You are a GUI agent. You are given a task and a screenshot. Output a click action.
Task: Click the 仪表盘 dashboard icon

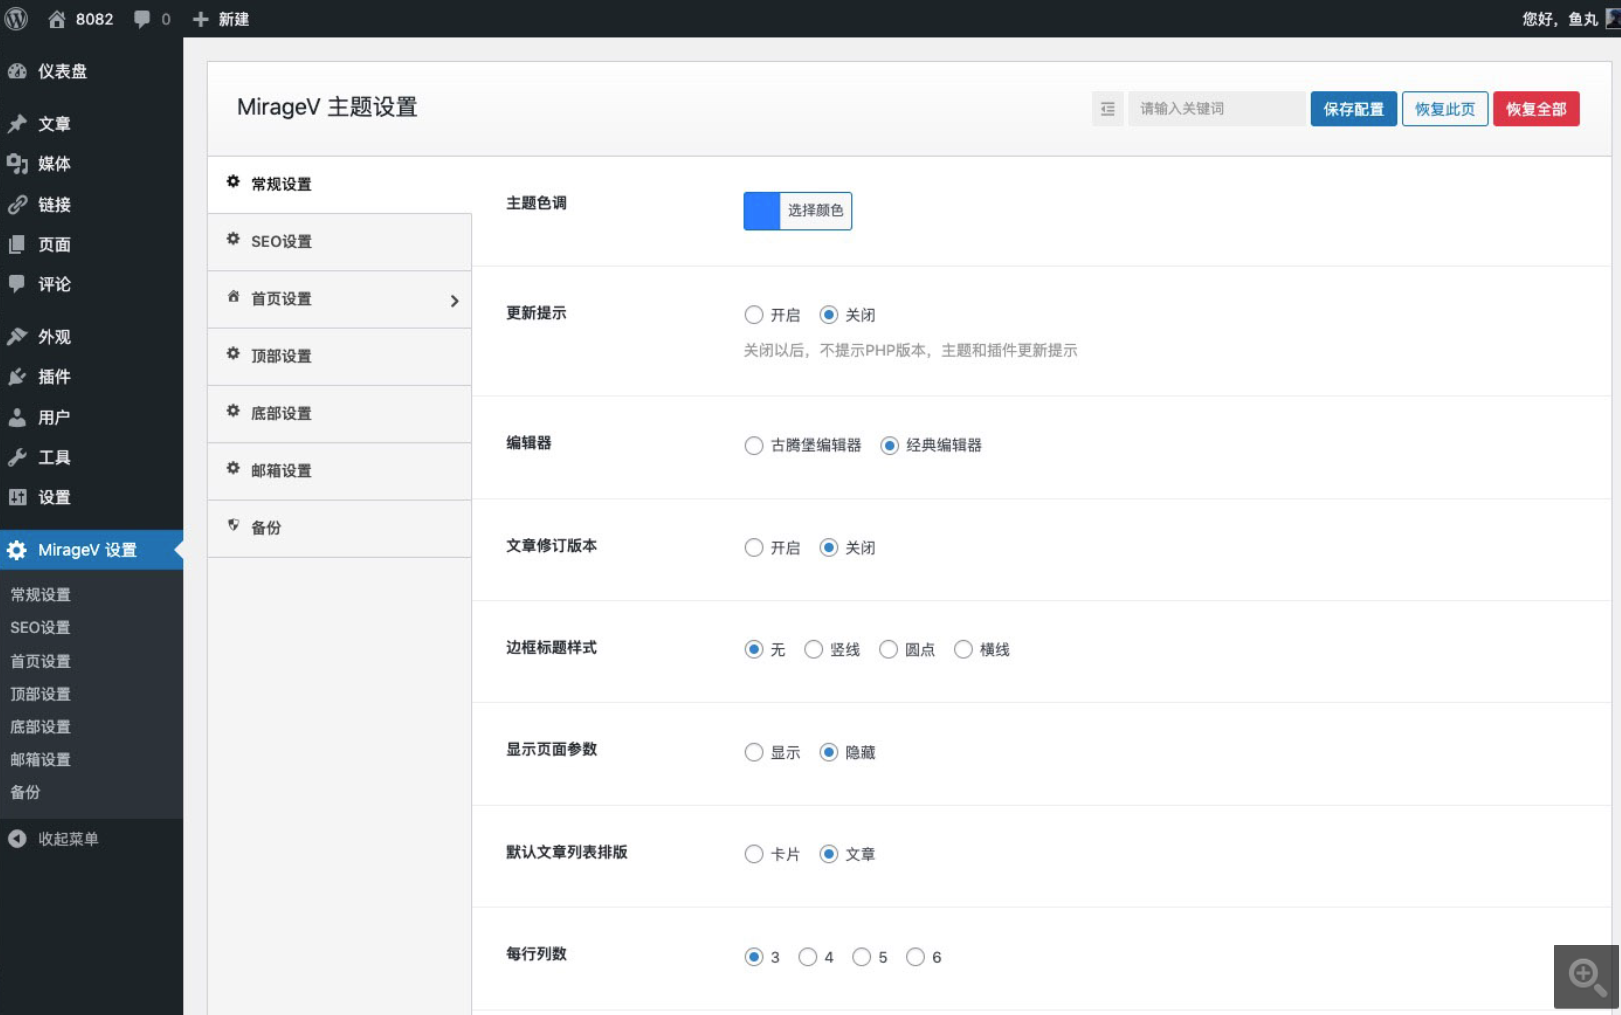coord(17,71)
